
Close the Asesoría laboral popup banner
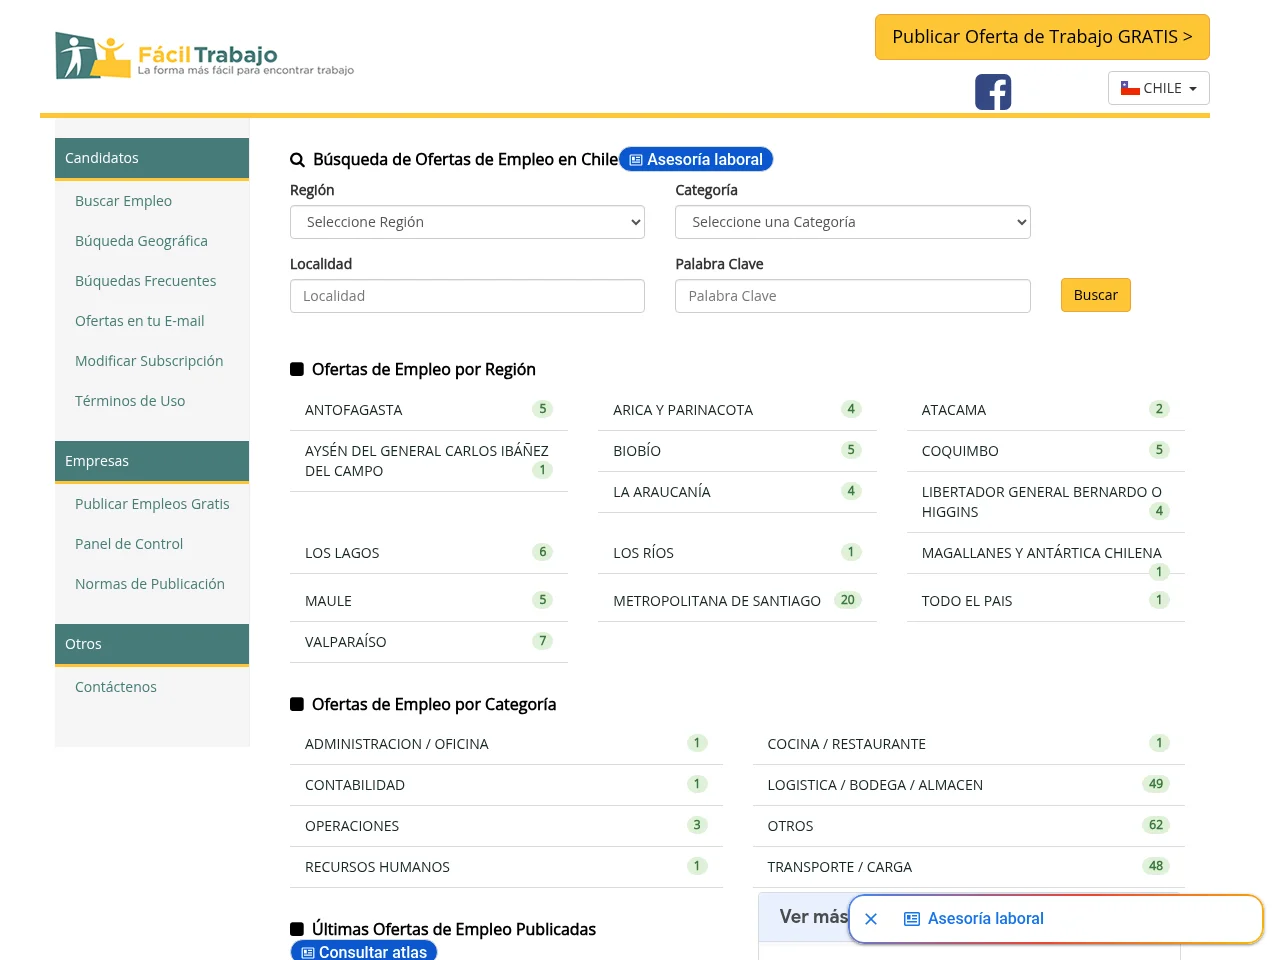[x=871, y=919]
